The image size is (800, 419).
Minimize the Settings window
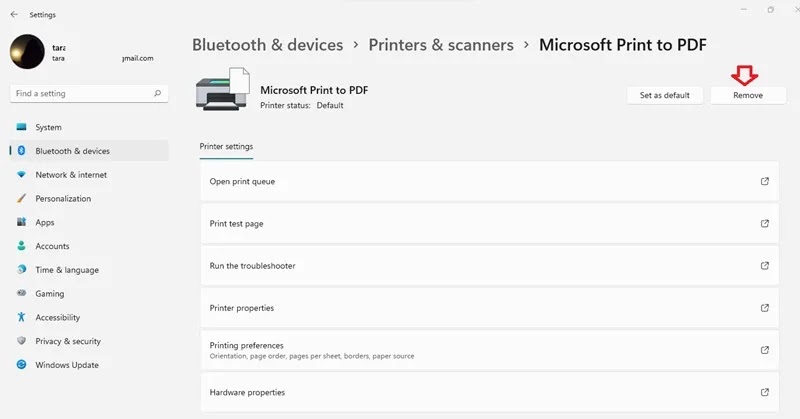click(744, 9)
